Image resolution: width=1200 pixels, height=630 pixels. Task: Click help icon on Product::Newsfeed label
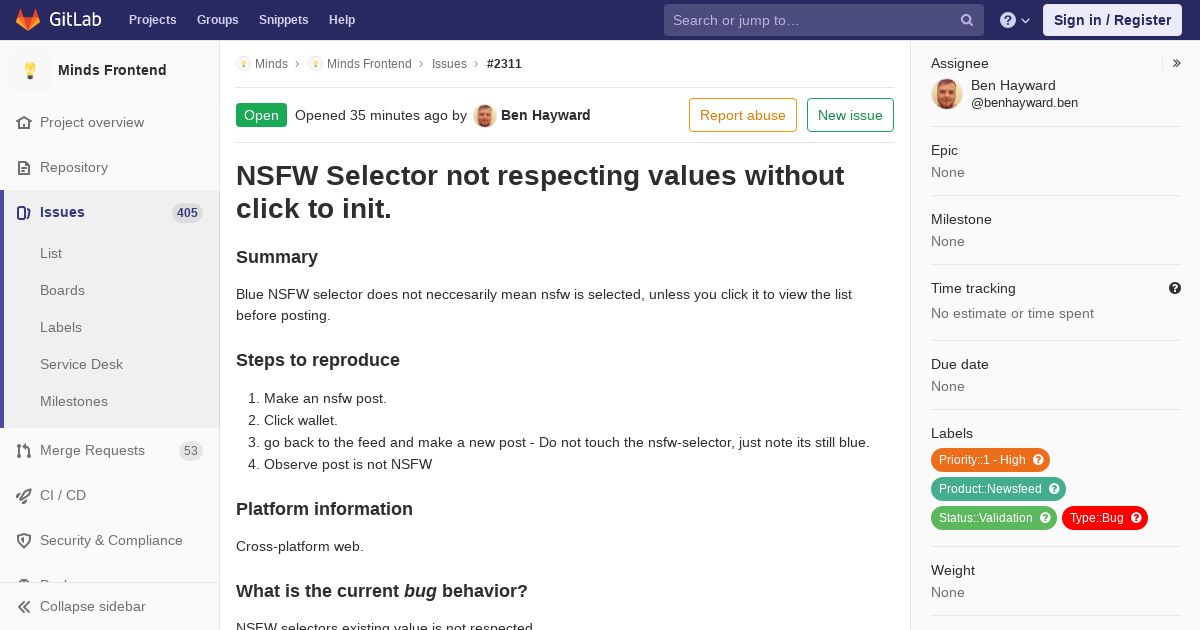click(x=1054, y=489)
